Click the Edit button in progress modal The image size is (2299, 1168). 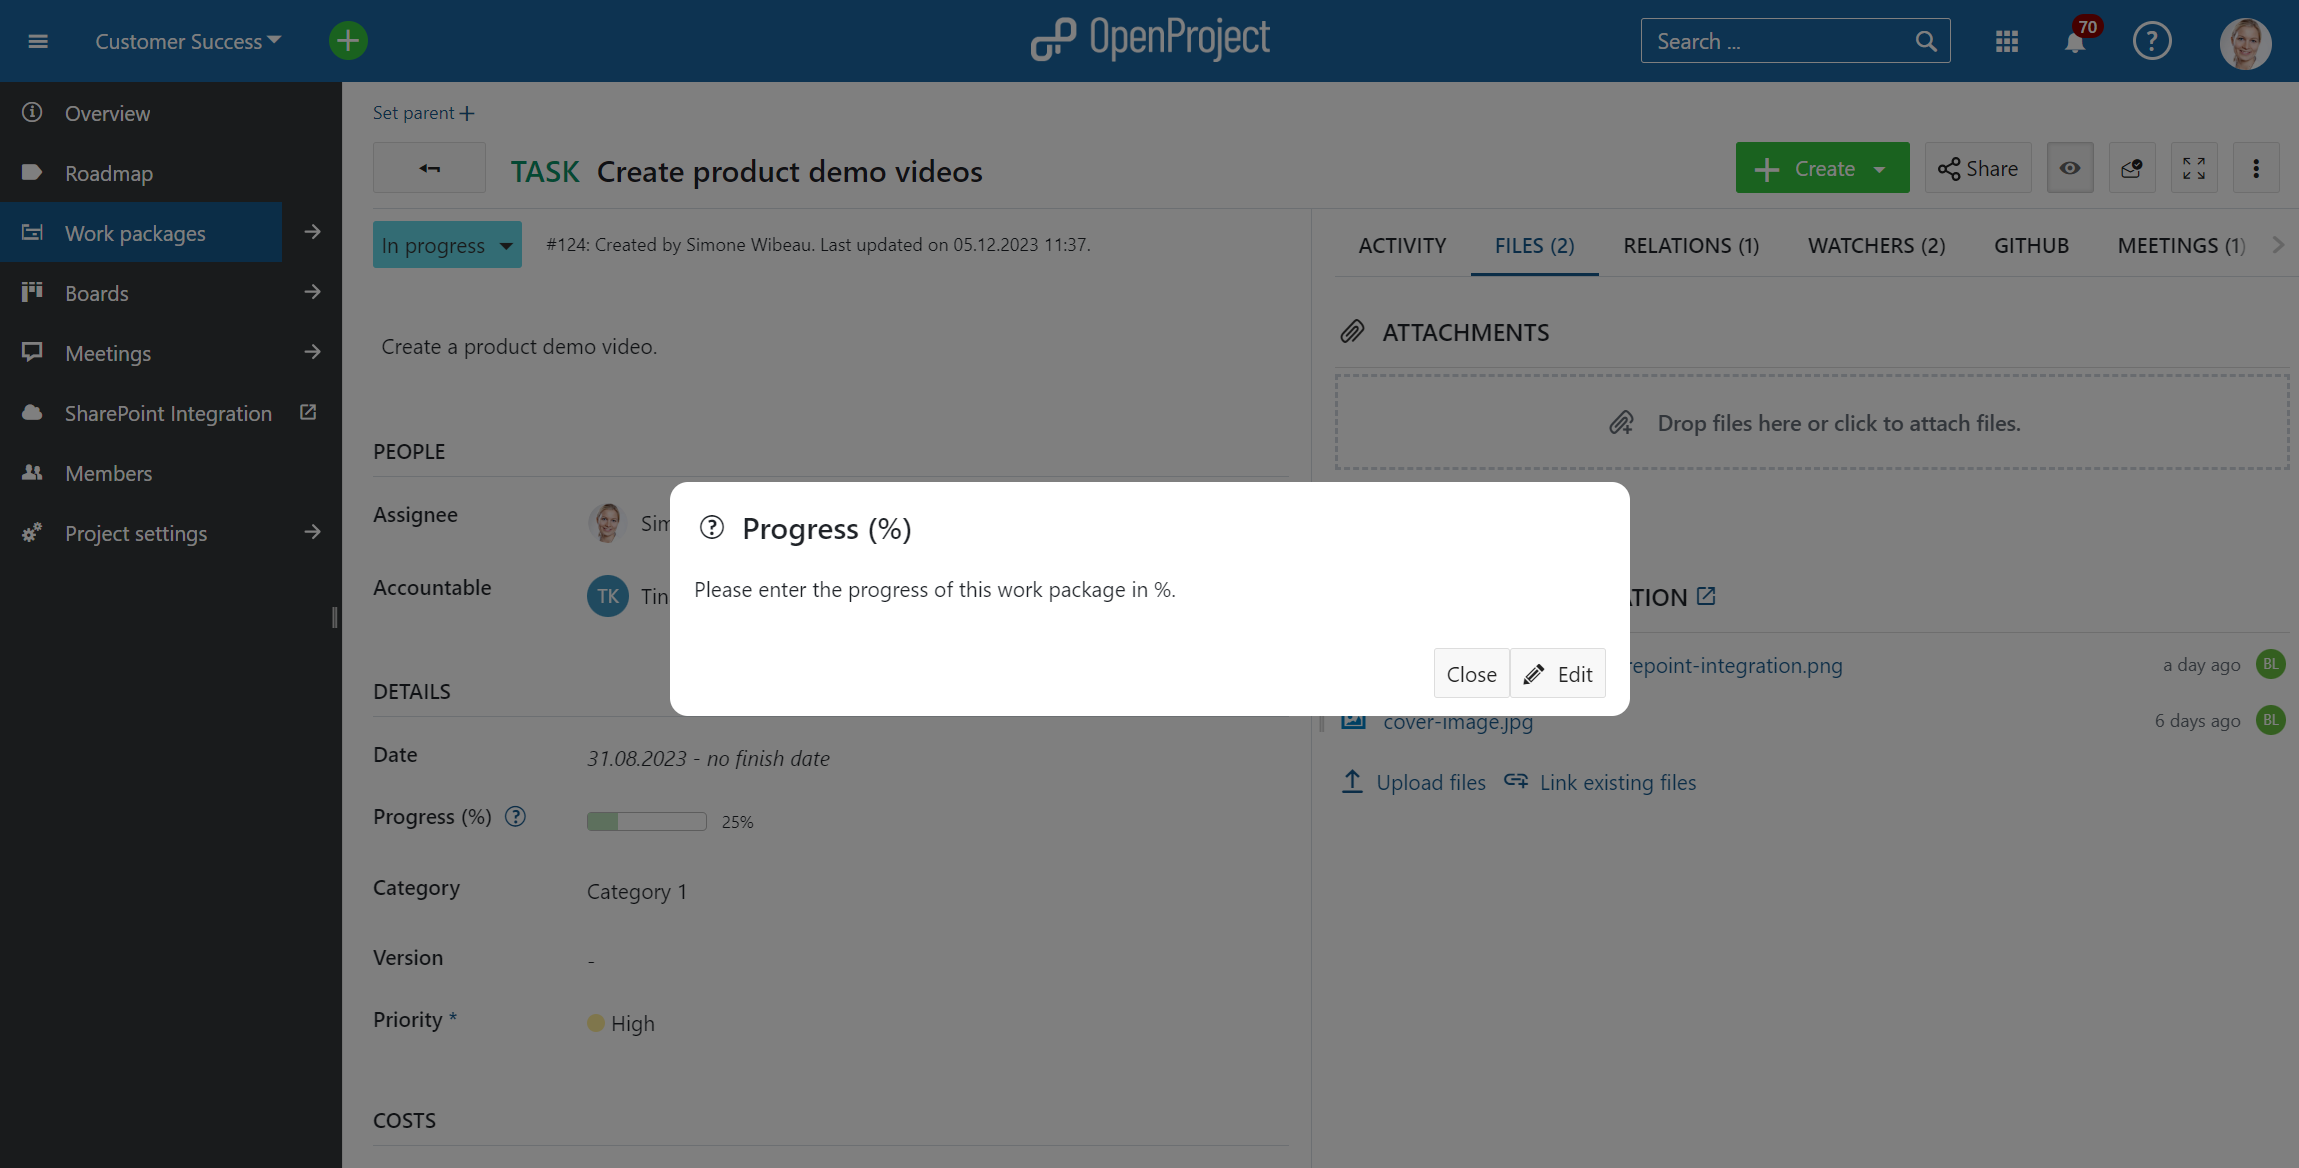pos(1559,673)
